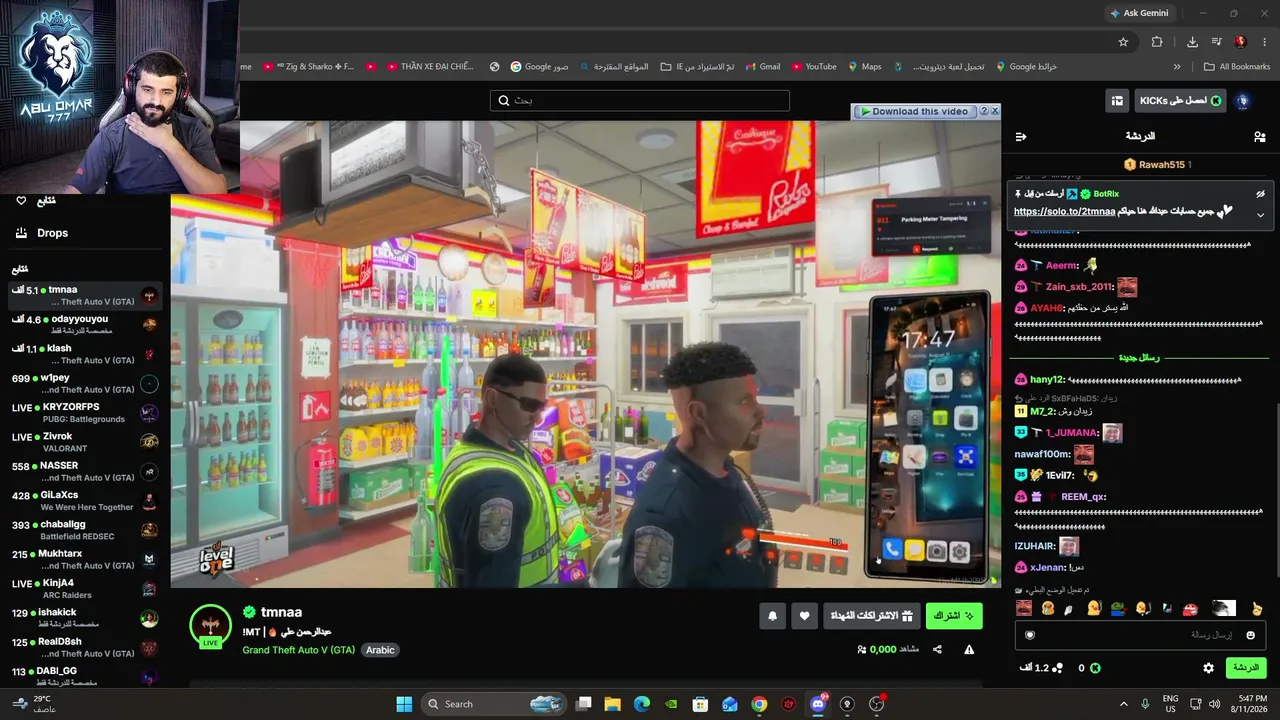The width and height of the screenshot is (1280, 720).
Task: Open KRYZORFPS channel from sidebar
Action: click(x=85, y=413)
